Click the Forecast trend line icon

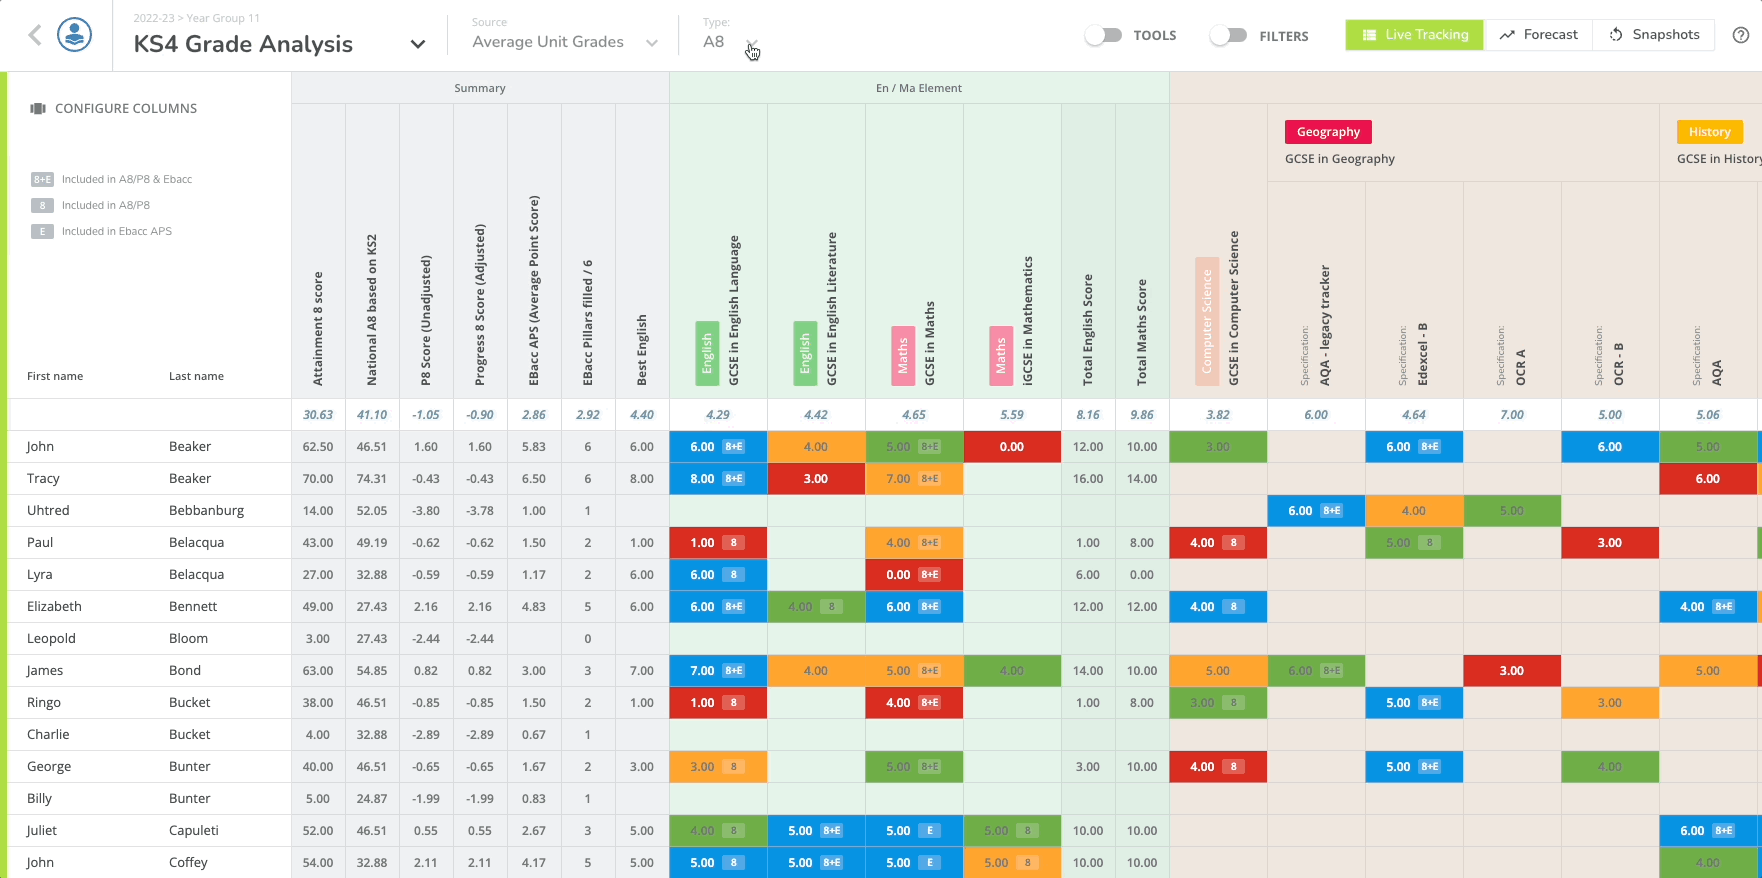(1507, 35)
